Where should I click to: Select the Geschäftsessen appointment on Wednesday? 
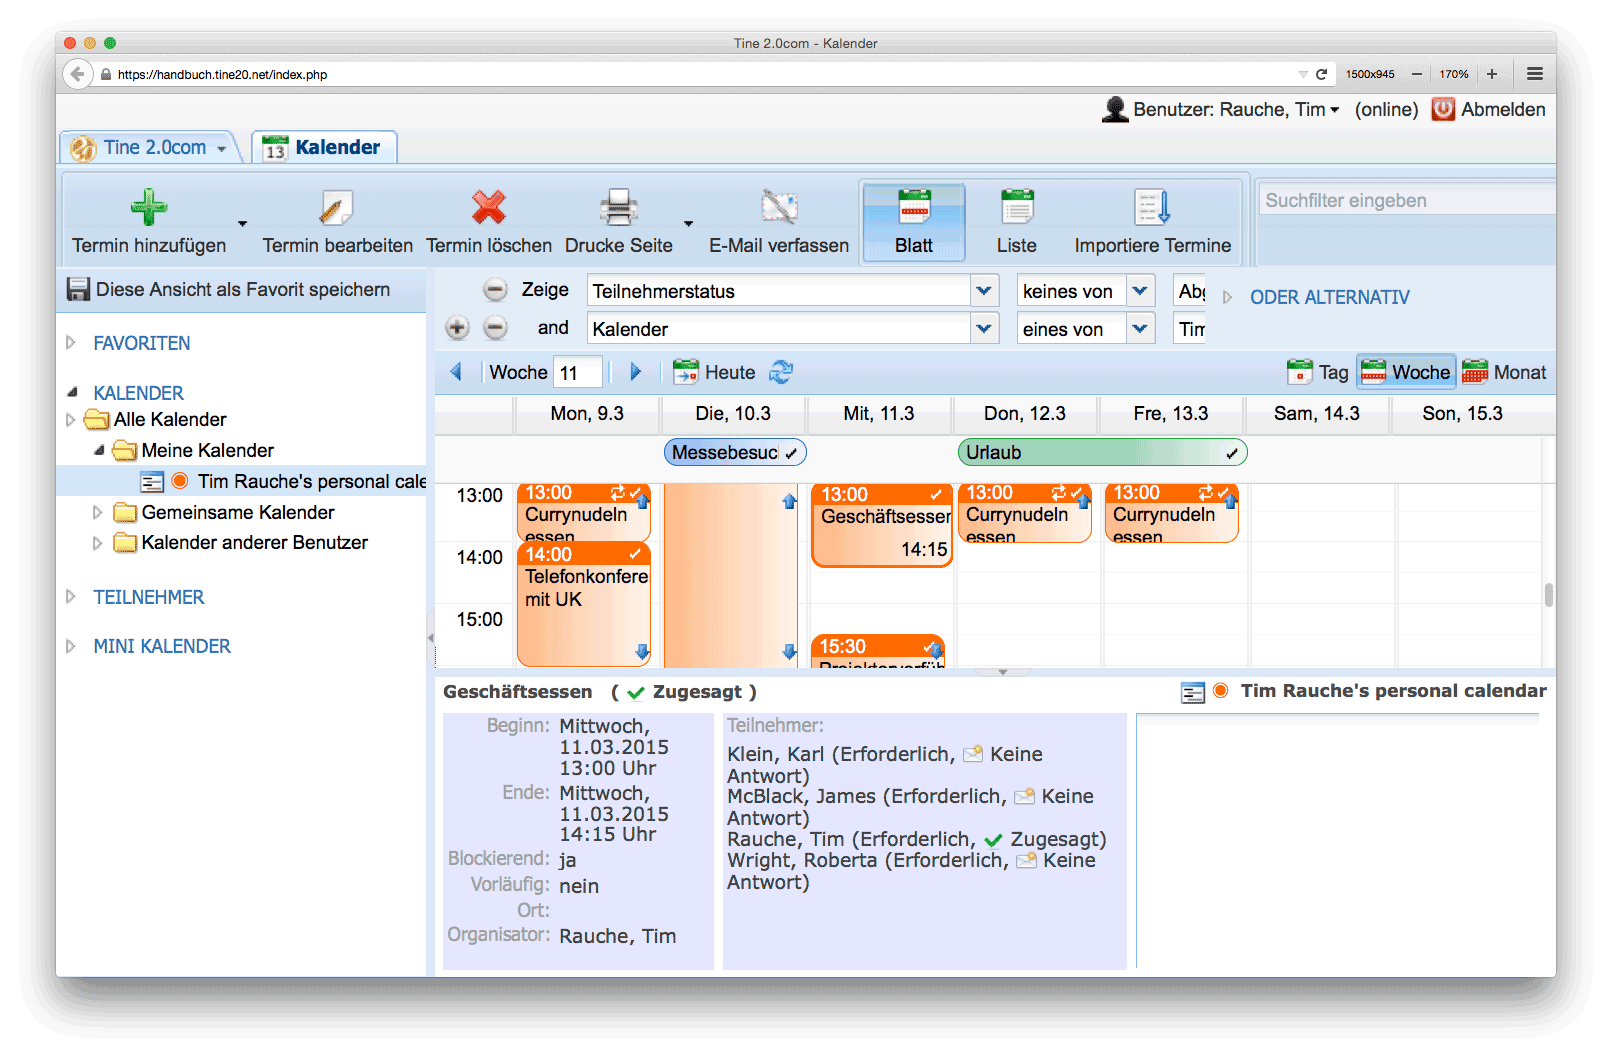point(882,525)
